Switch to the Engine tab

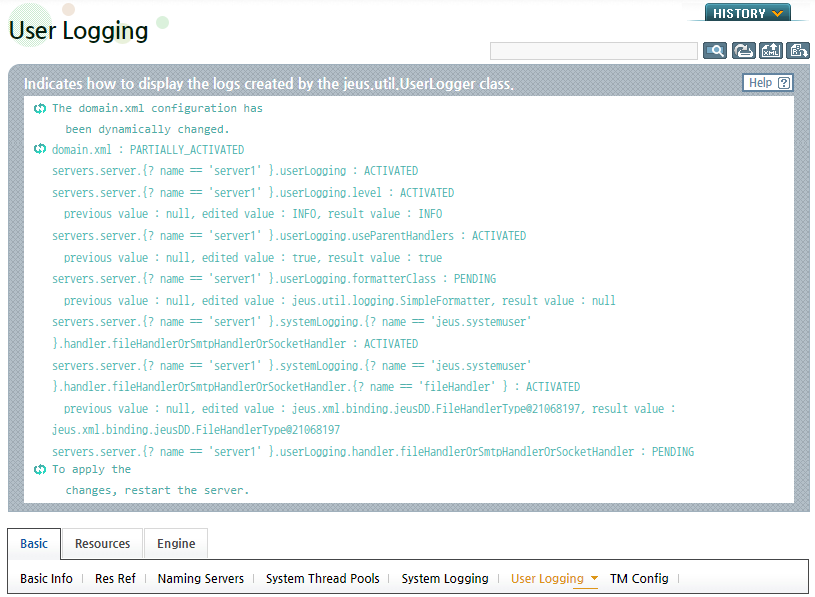click(x=176, y=543)
